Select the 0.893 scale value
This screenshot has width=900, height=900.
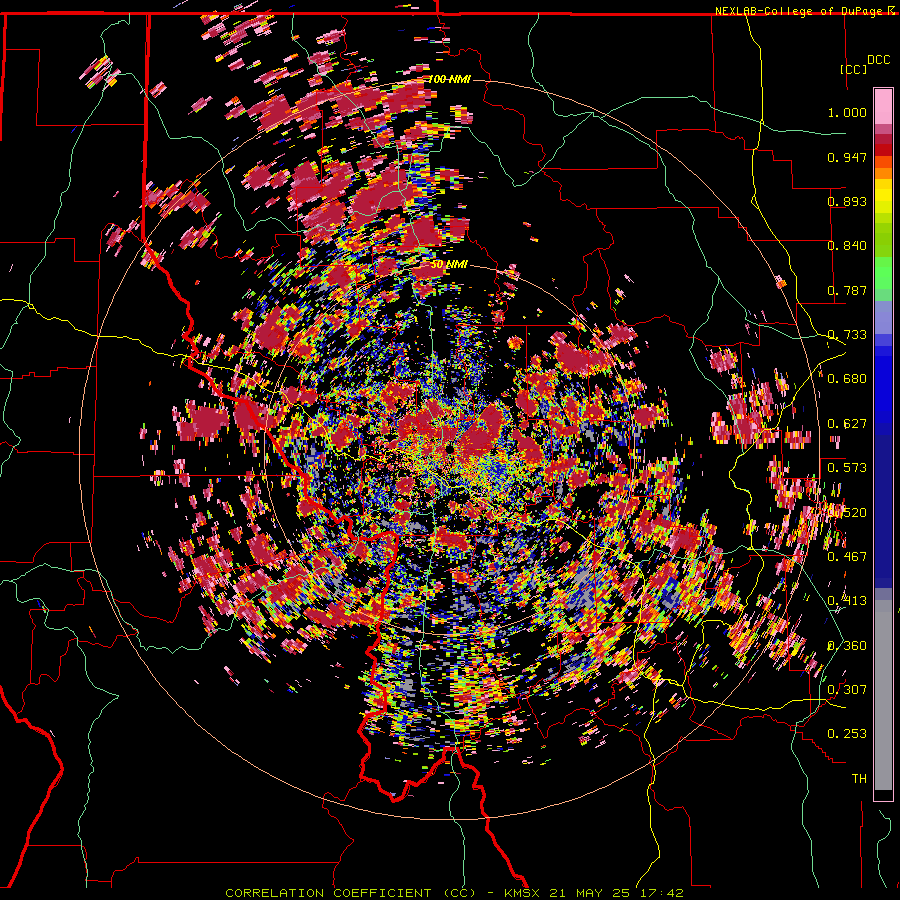(x=847, y=201)
